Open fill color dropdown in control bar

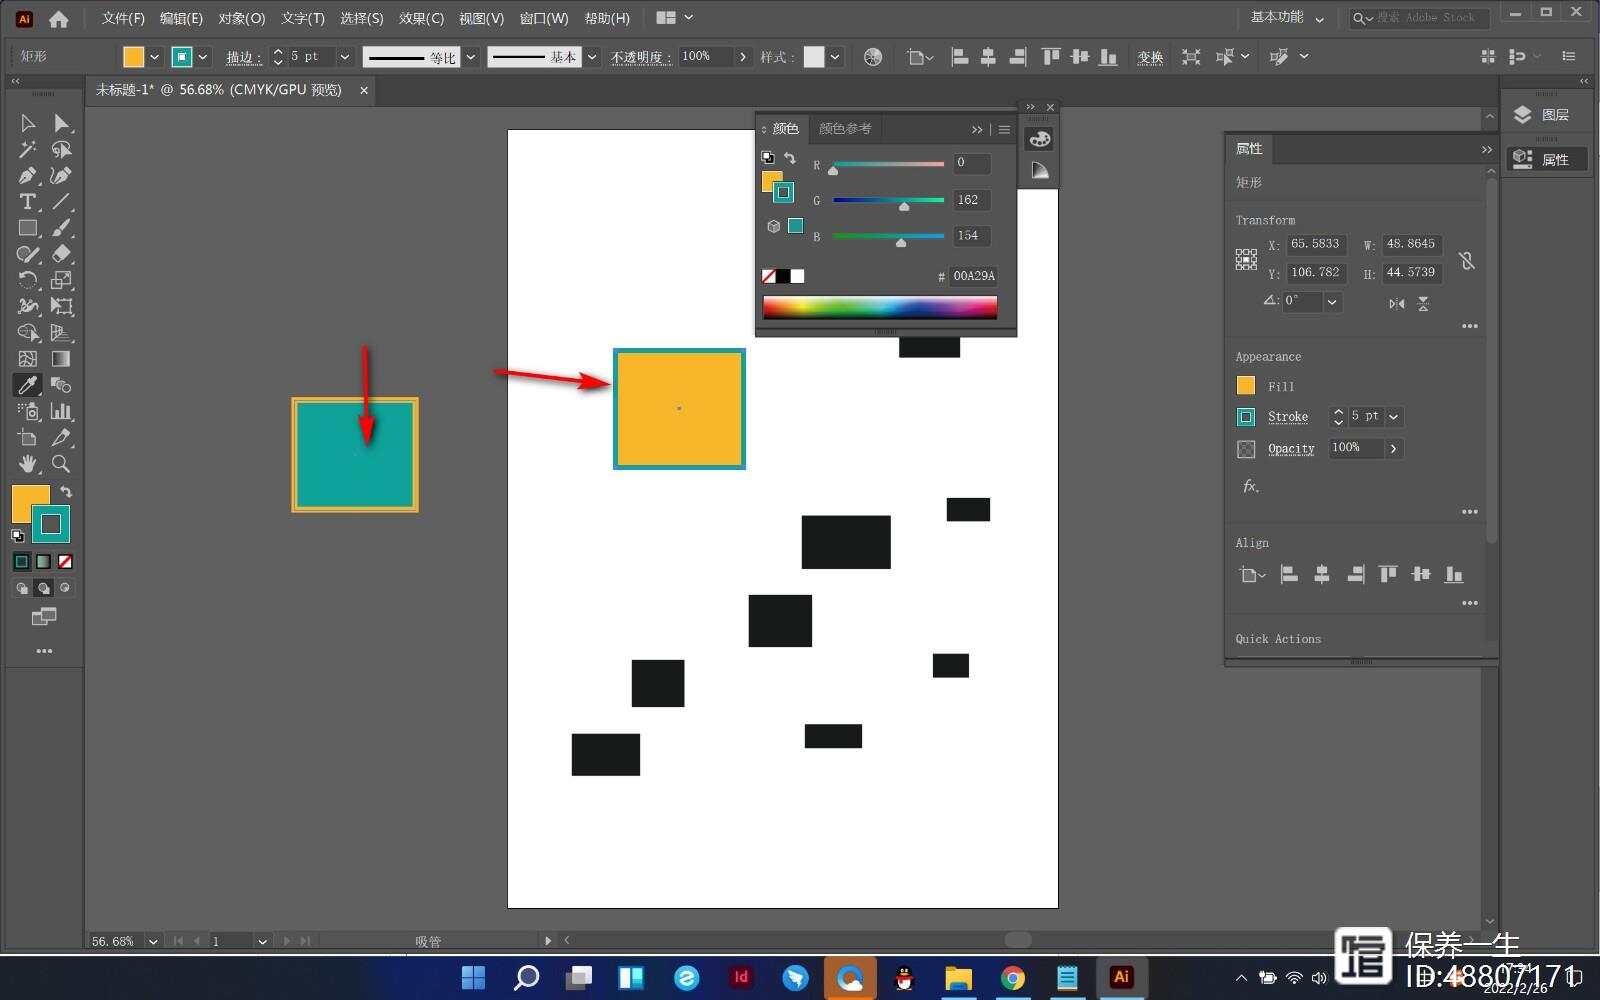coord(155,57)
